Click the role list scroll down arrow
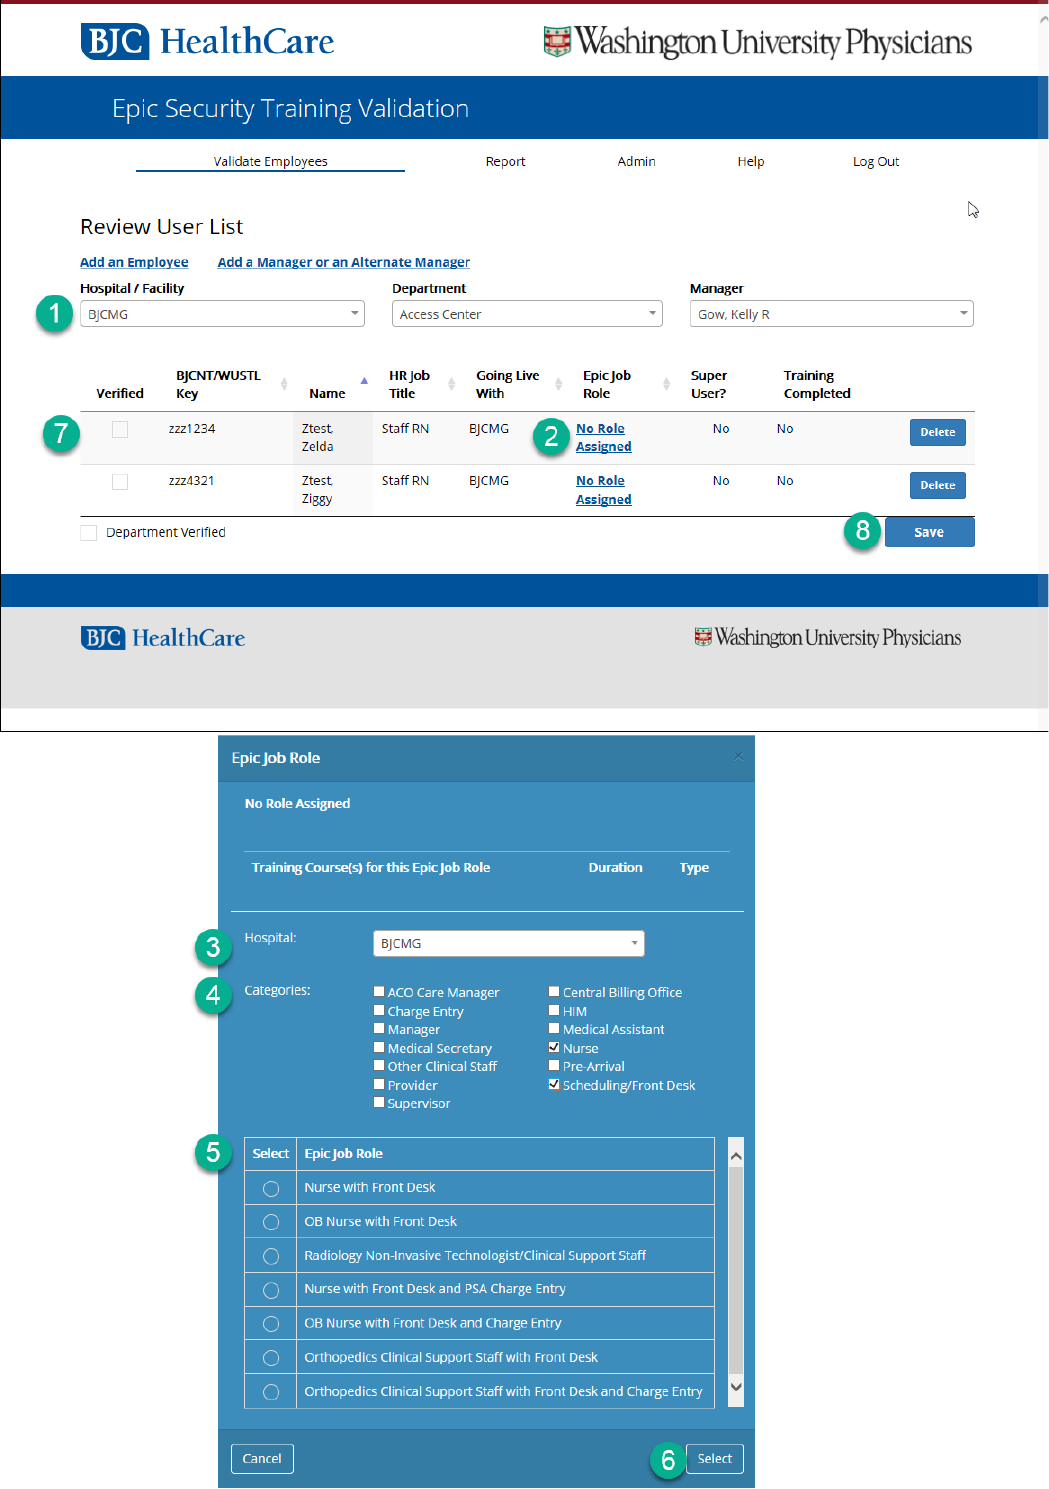 (736, 1387)
